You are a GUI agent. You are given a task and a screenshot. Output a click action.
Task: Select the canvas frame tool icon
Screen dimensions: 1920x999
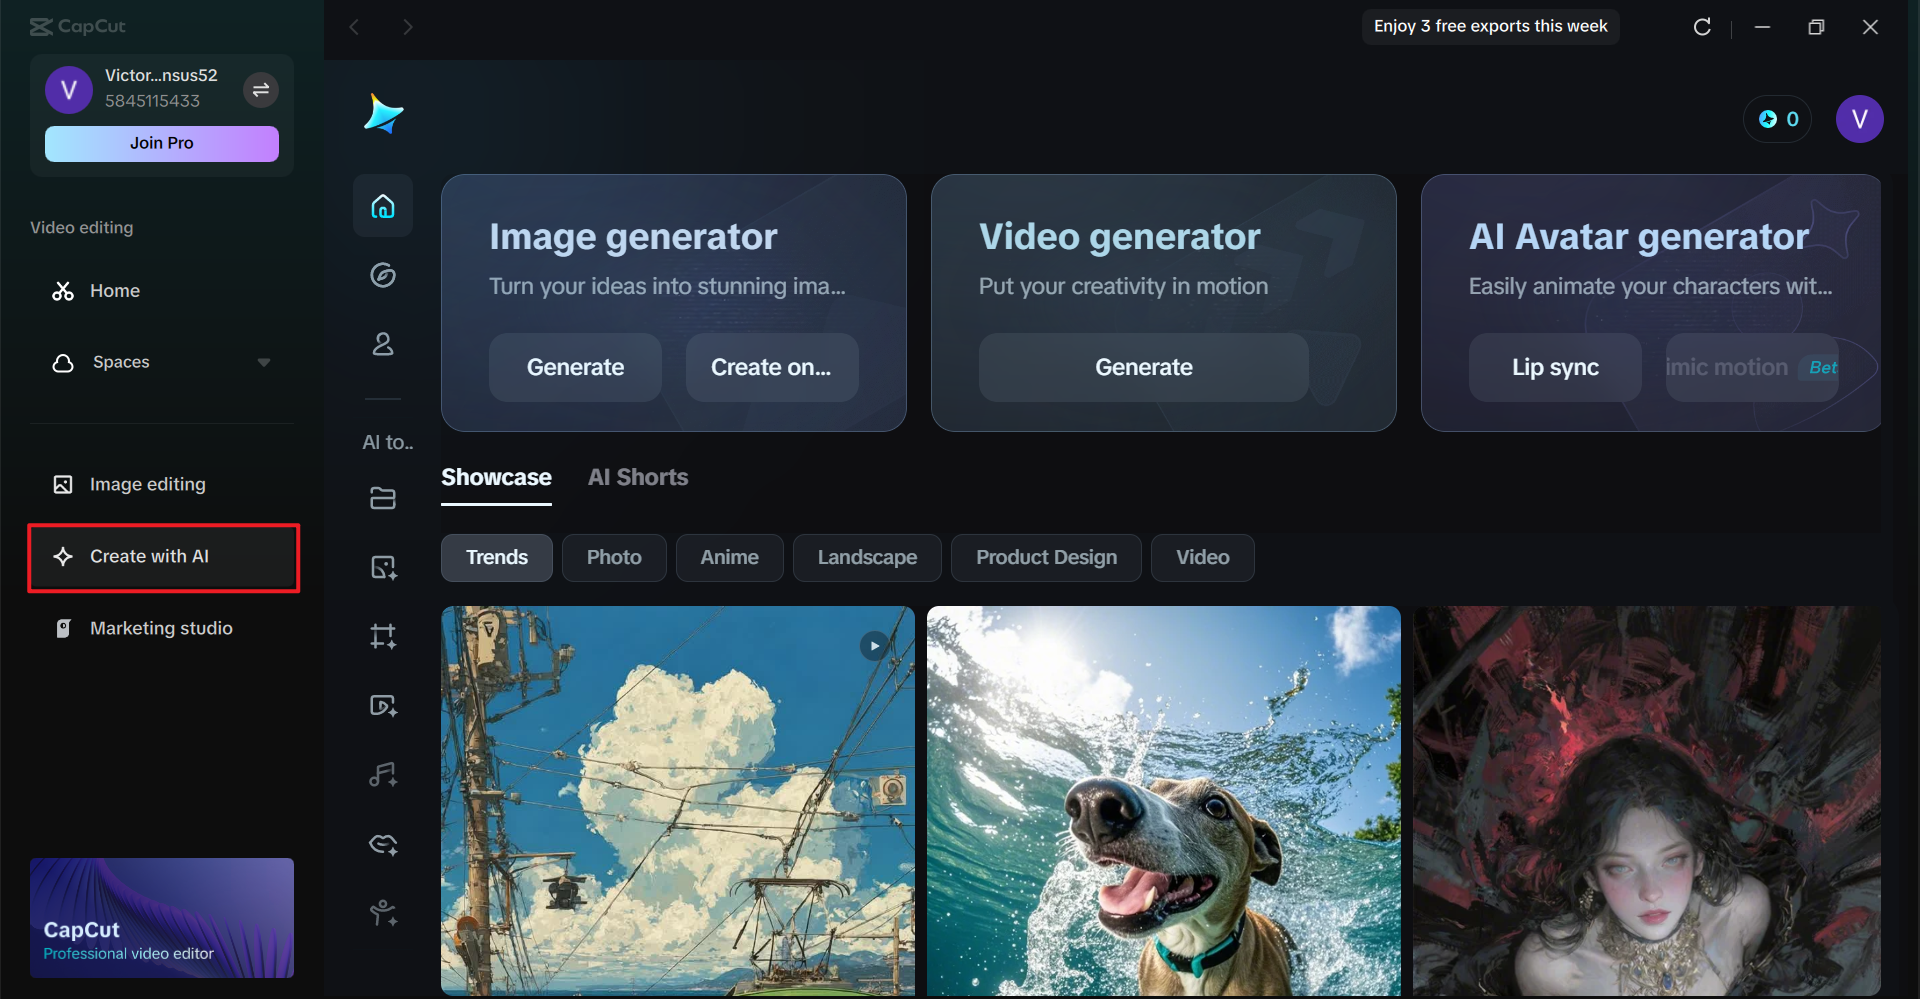(x=383, y=636)
